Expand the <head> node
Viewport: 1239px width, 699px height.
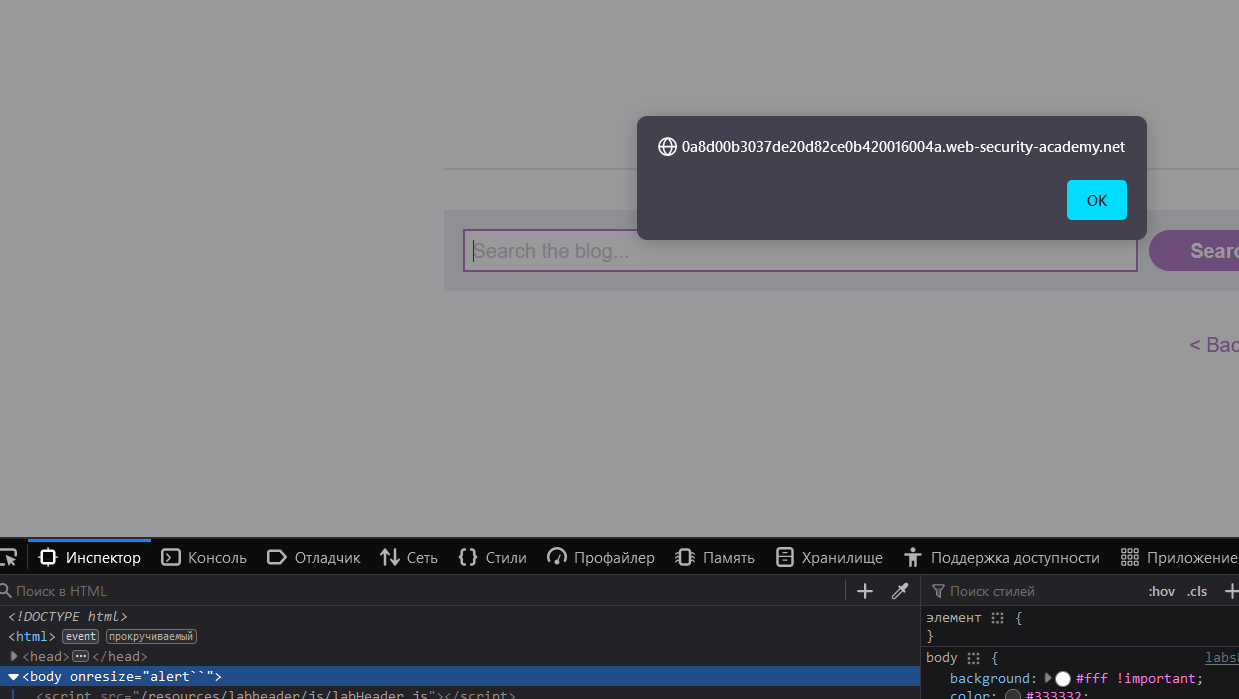[14, 656]
